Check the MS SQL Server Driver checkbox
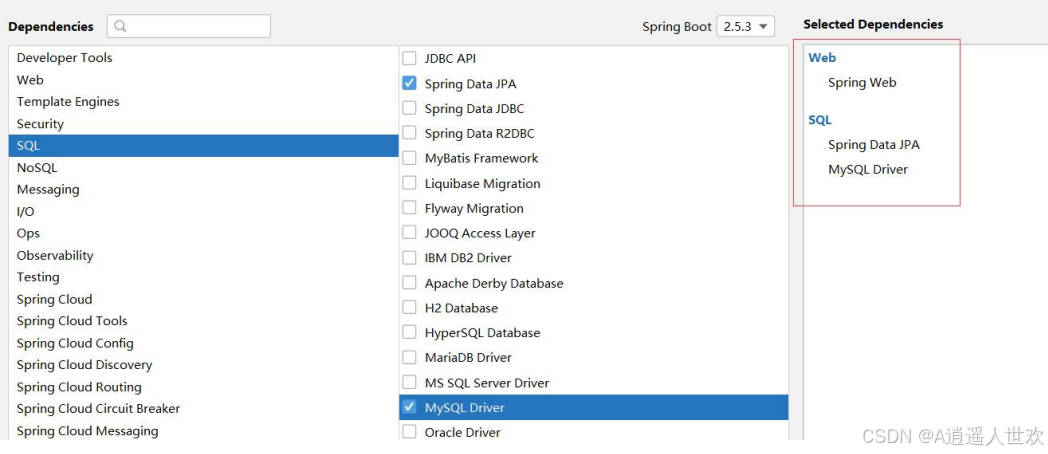This screenshot has height=454, width=1048. click(409, 382)
